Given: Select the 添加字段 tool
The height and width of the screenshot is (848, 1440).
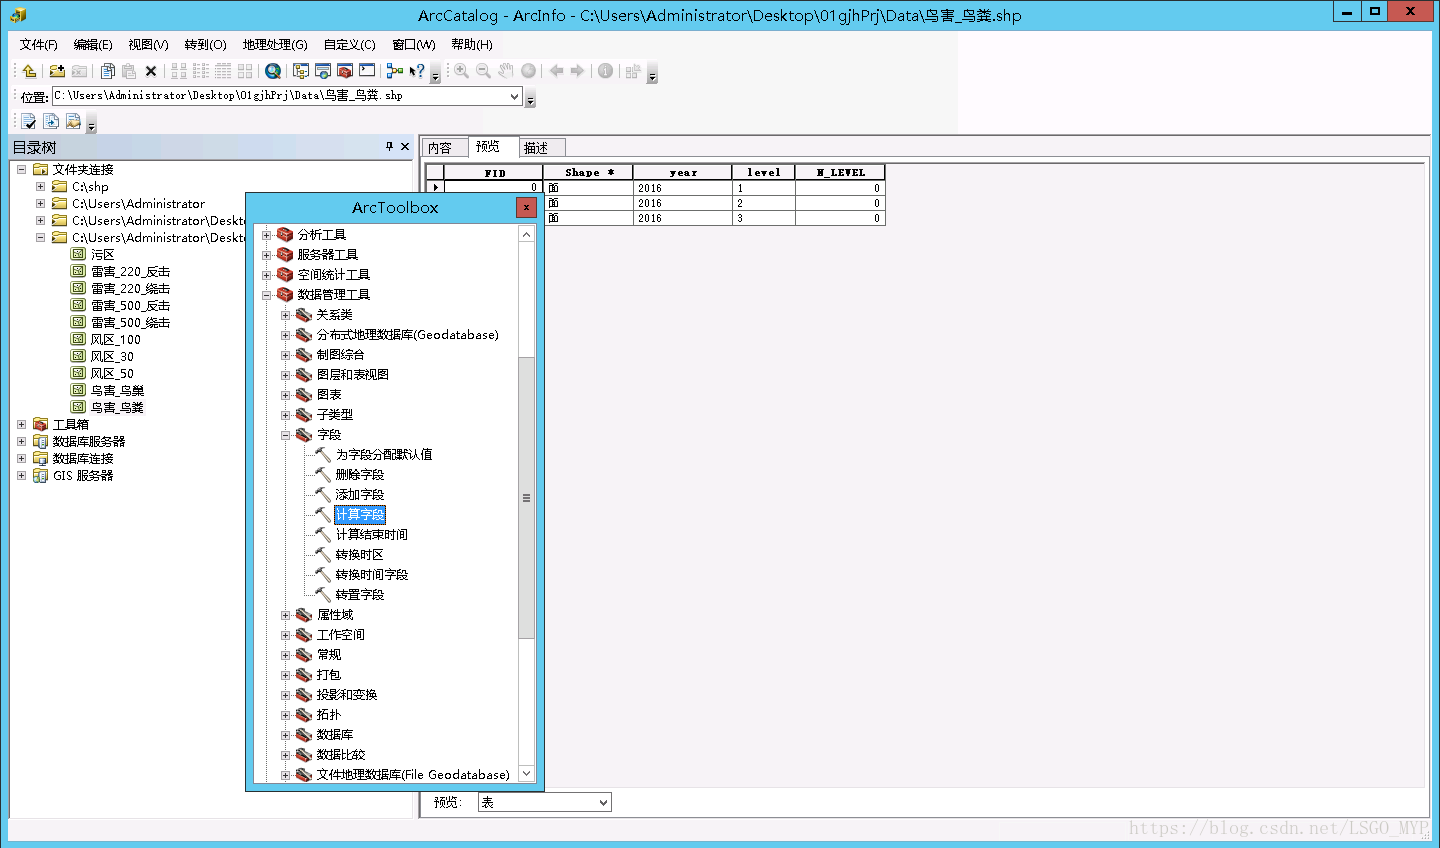Looking at the screenshot, I should (x=360, y=494).
